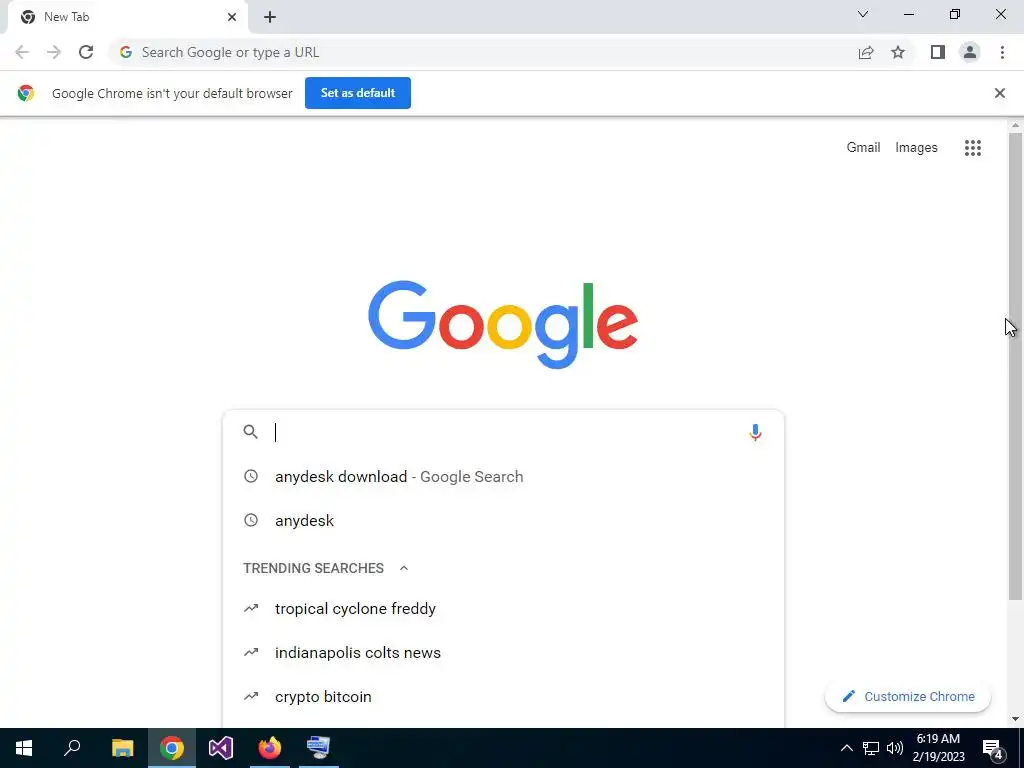Close the New Tab tab
Viewport: 1024px width, 768px height.
[x=232, y=17]
